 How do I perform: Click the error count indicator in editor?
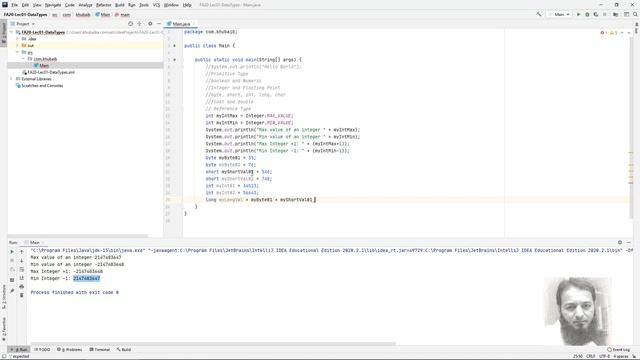click(x=604, y=33)
